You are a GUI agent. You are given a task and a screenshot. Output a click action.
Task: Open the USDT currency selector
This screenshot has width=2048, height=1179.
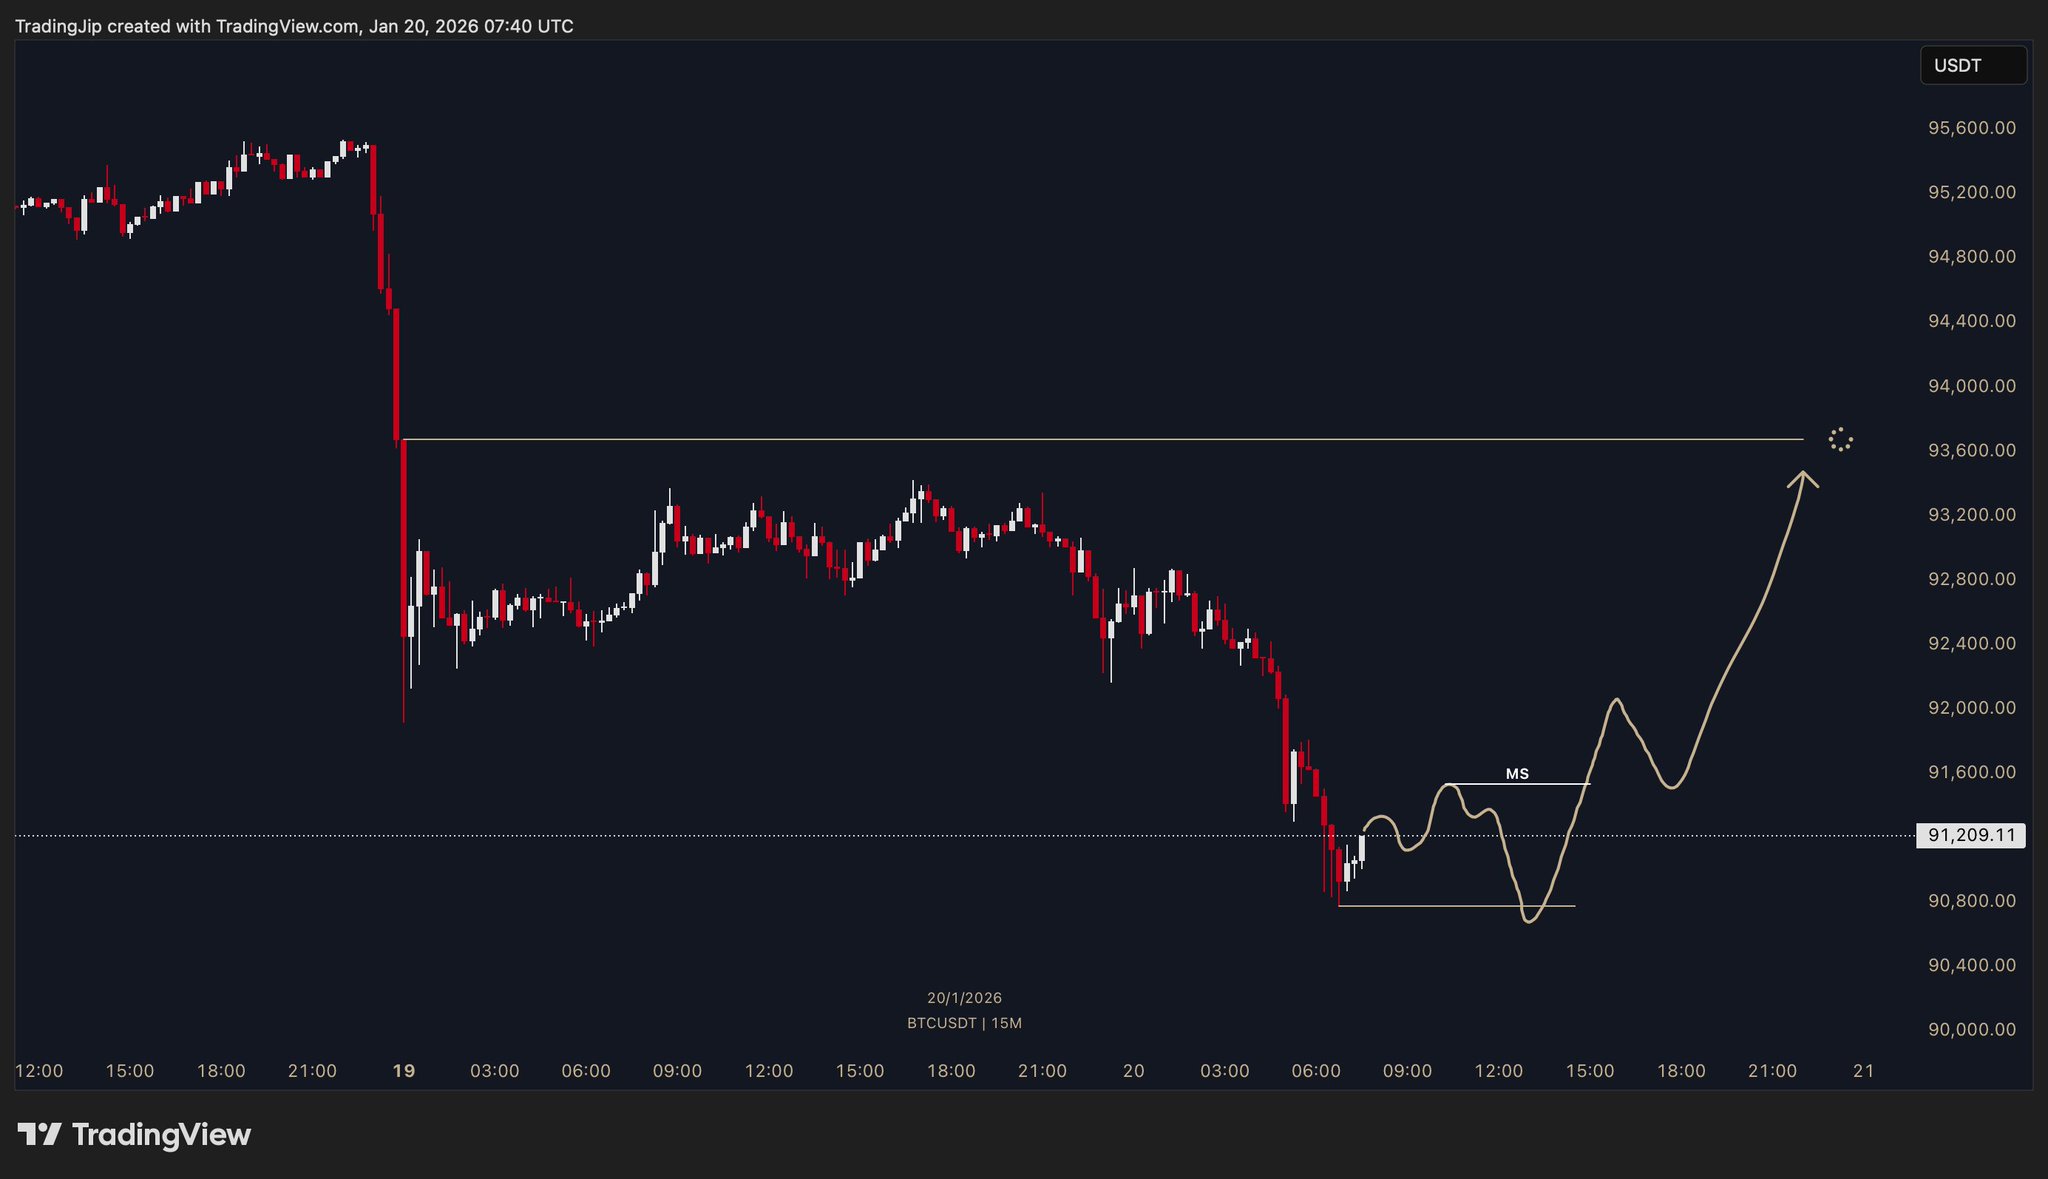pyautogui.click(x=1972, y=66)
